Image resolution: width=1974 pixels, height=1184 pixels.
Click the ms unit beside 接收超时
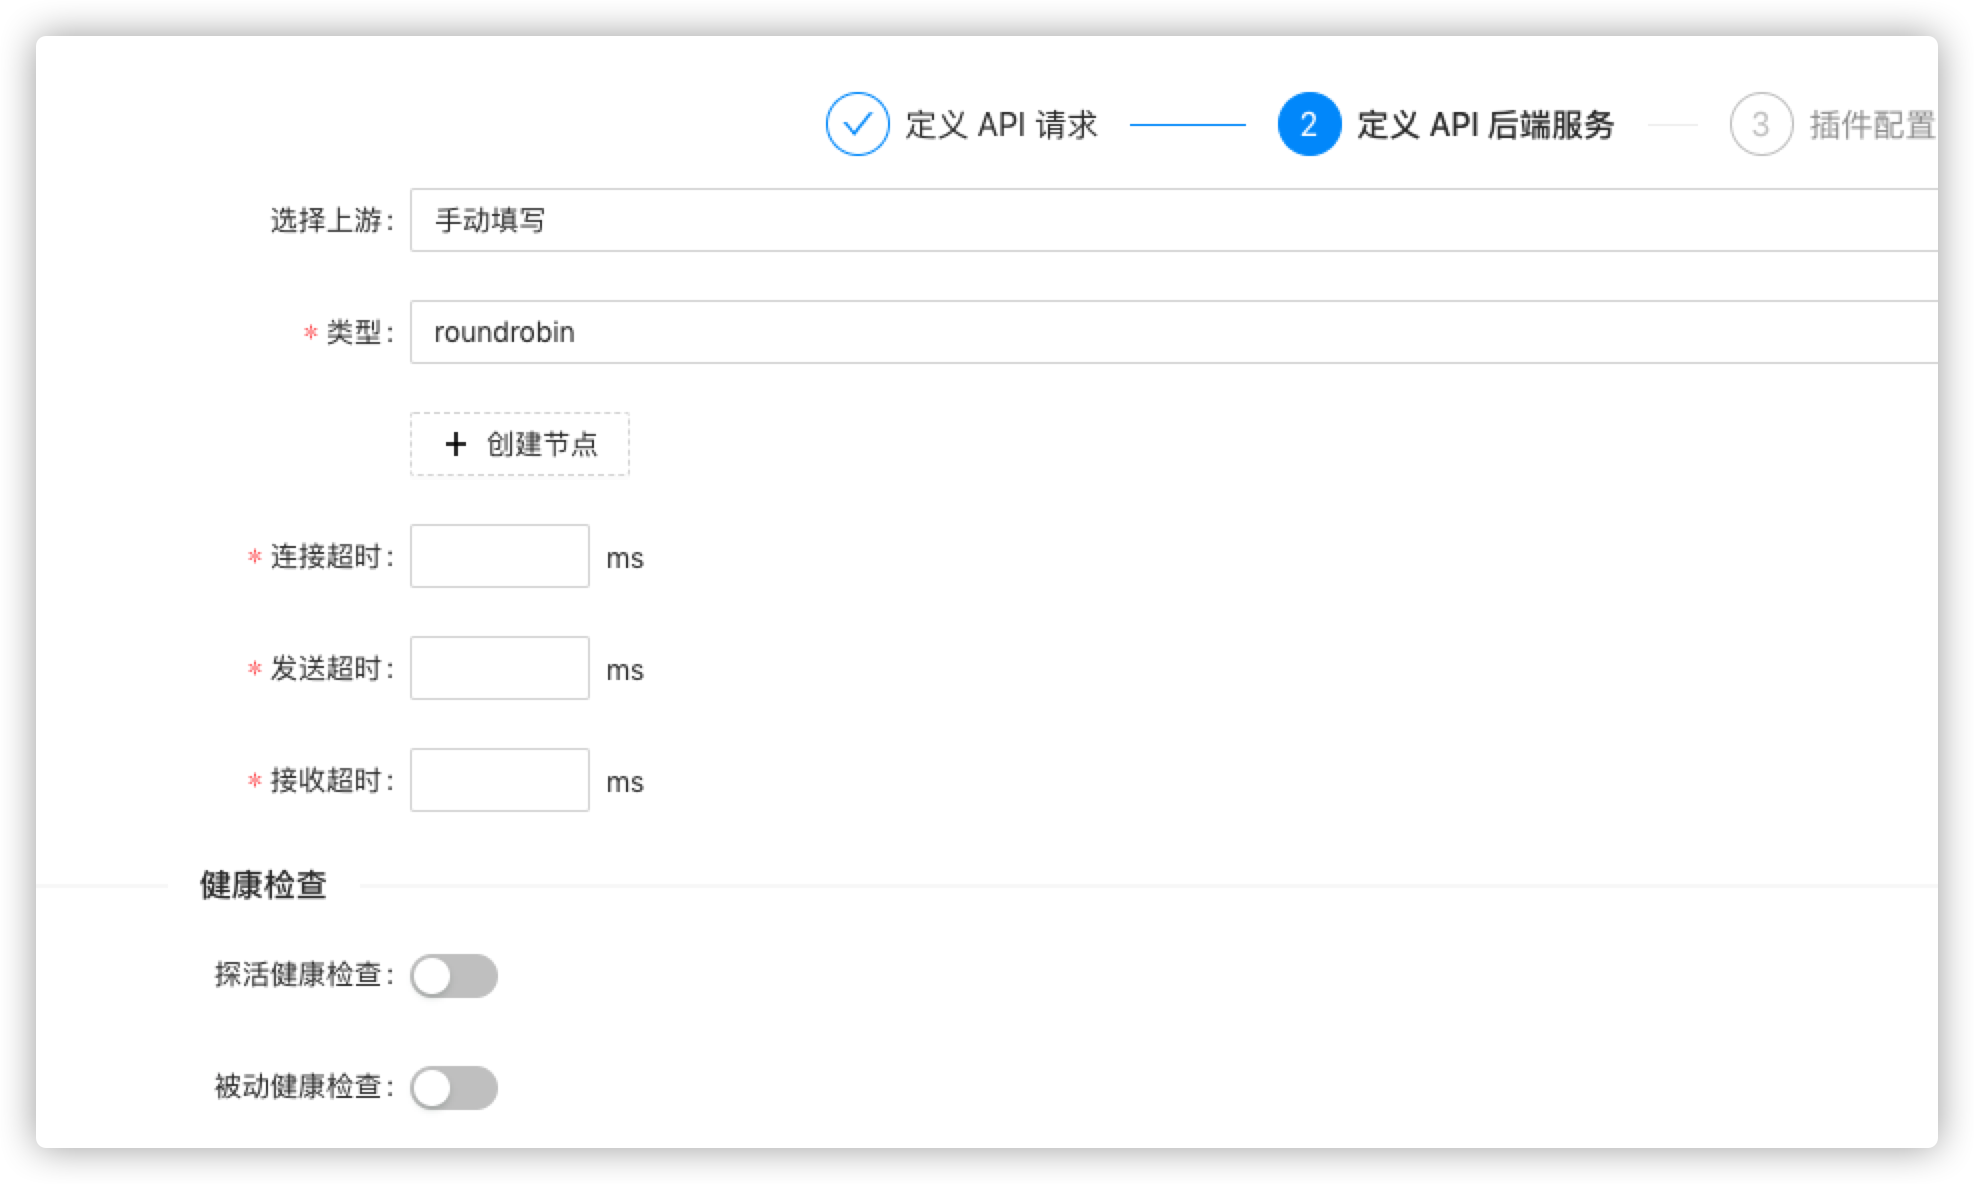coord(625,782)
